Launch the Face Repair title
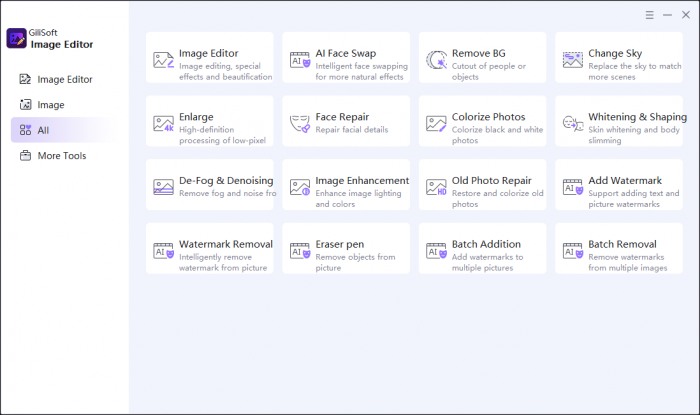 coord(342,117)
